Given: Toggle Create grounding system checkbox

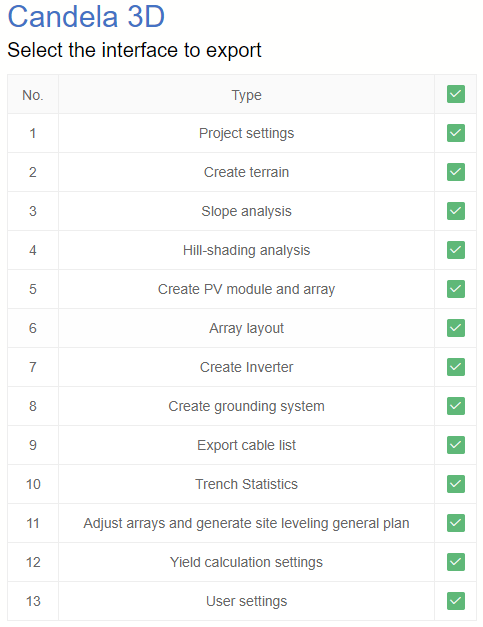Looking at the screenshot, I should pyautogui.click(x=455, y=406).
